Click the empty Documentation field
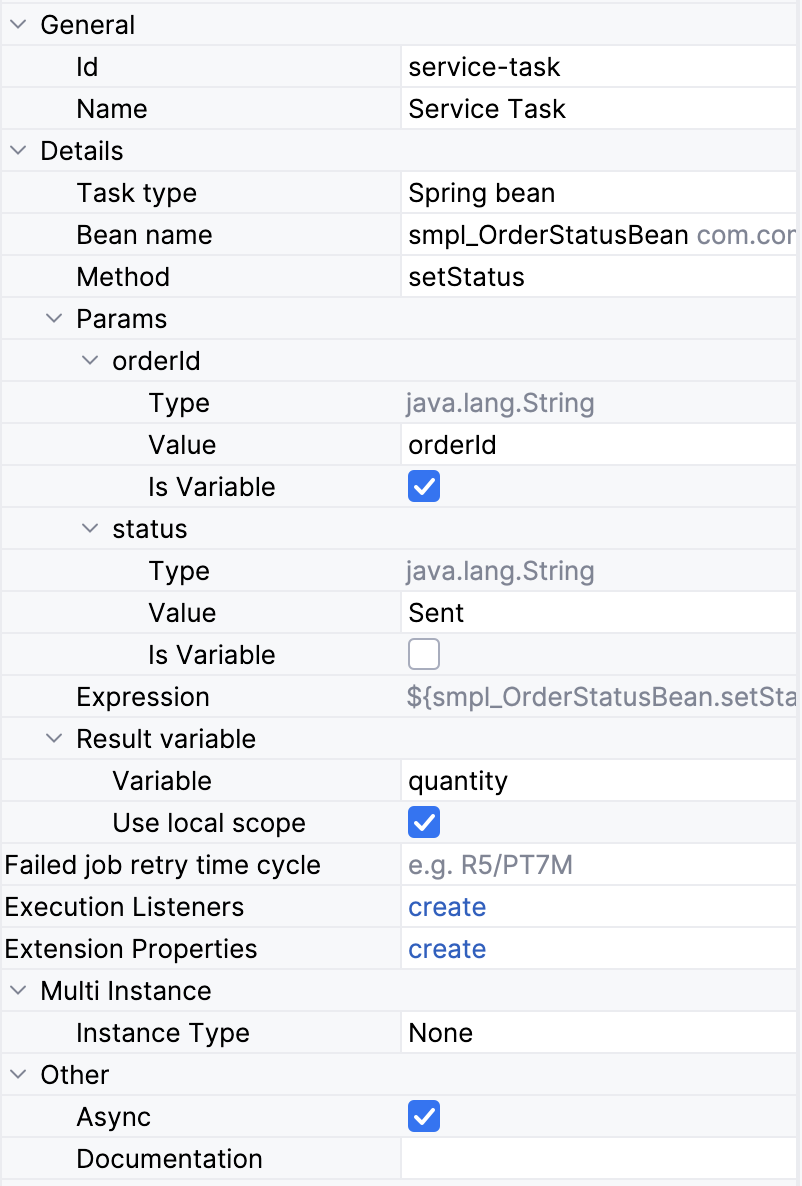802x1186 pixels. [x=600, y=1159]
